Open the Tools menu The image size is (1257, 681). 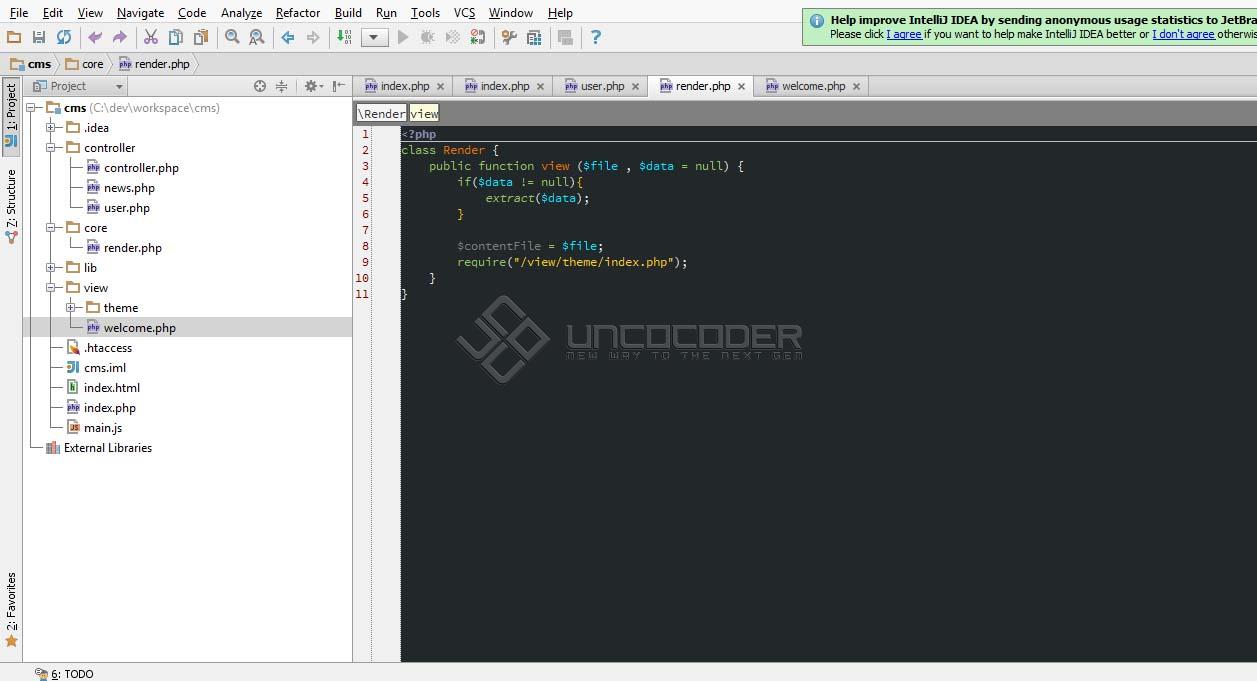[x=425, y=13]
